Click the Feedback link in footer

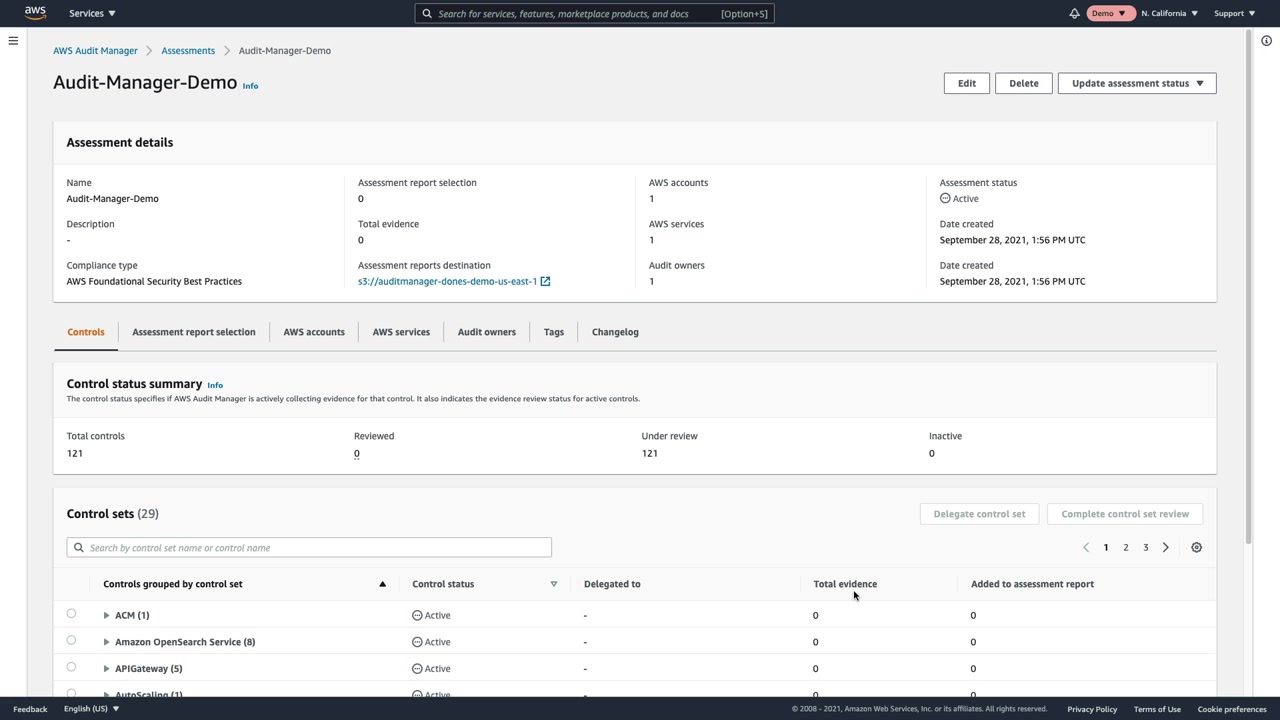(30, 709)
